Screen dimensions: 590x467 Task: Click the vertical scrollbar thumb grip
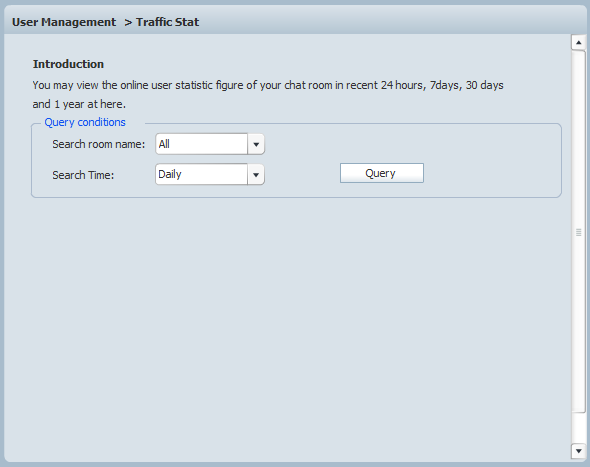coord(578,233)
